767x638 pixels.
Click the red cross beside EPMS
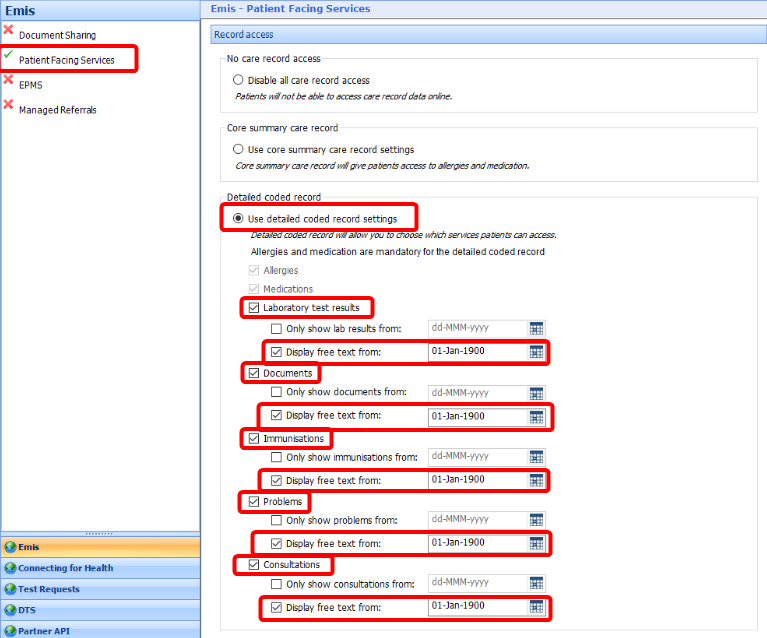[8, 79]
